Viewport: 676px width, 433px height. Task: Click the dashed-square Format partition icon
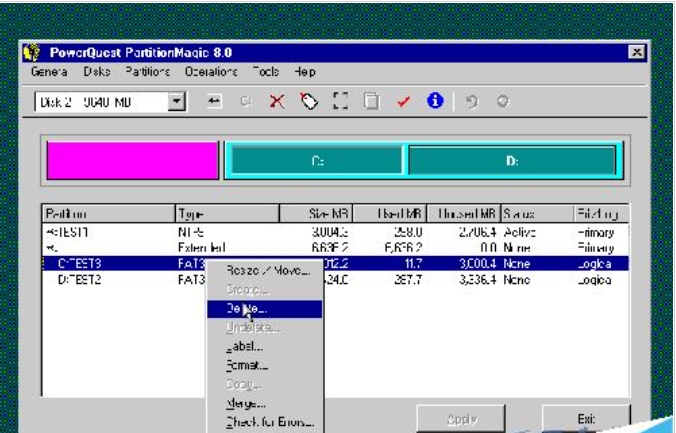coord(340,102)
